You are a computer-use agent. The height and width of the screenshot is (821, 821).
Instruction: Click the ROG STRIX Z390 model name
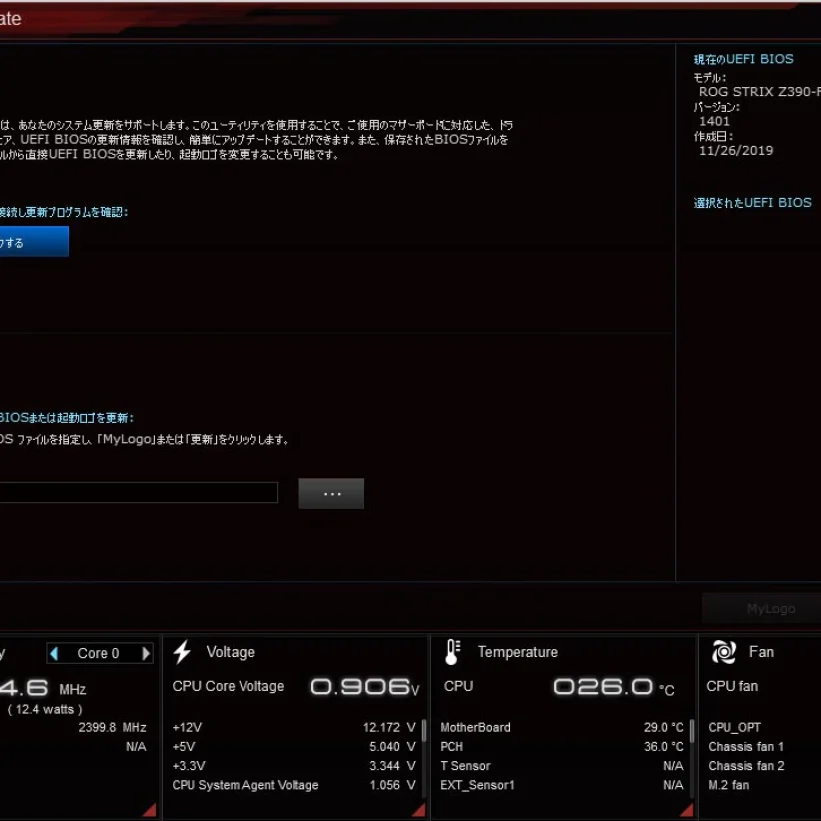pyautogui.click(x=760, y=92)
